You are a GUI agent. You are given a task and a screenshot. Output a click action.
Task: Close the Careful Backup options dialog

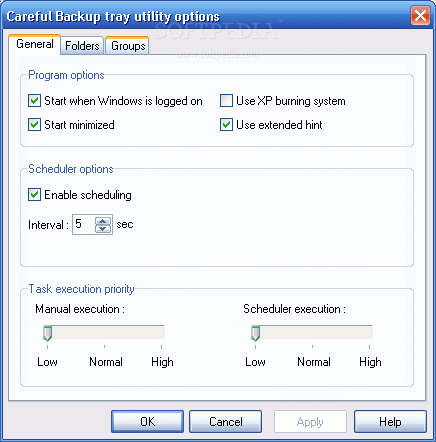pos(420,16)
